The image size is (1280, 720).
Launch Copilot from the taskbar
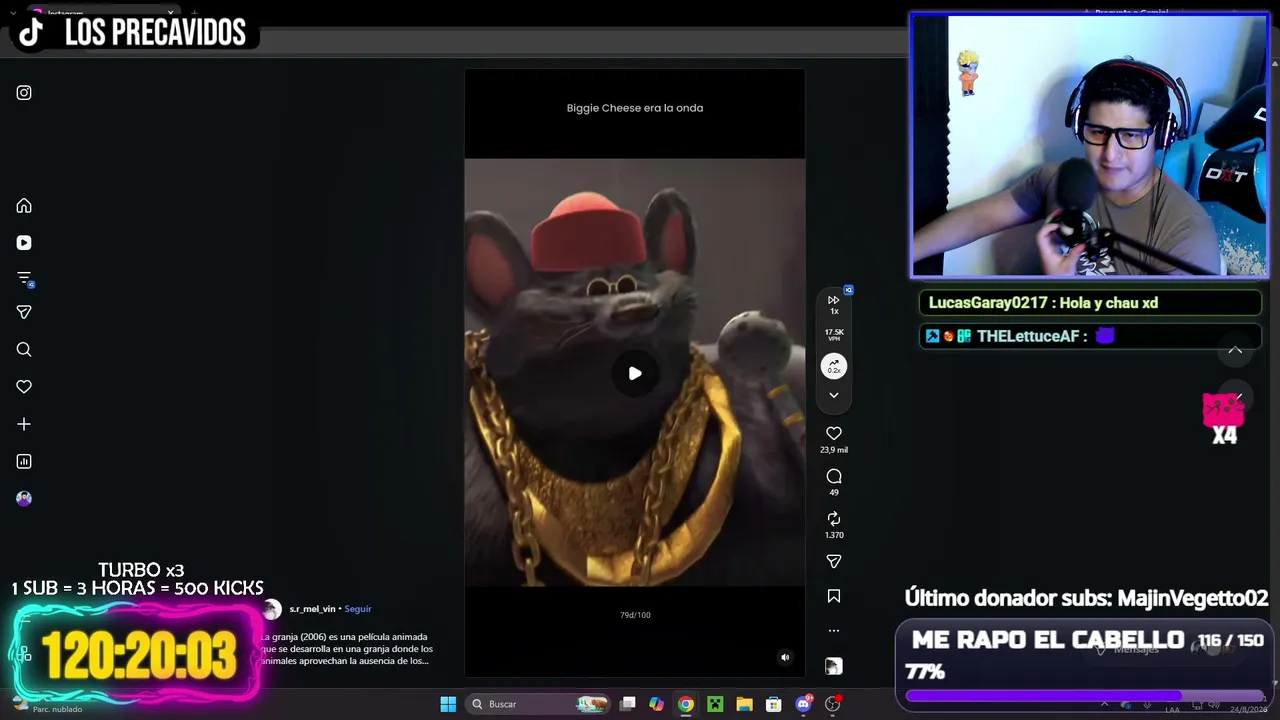coord(657,704)
